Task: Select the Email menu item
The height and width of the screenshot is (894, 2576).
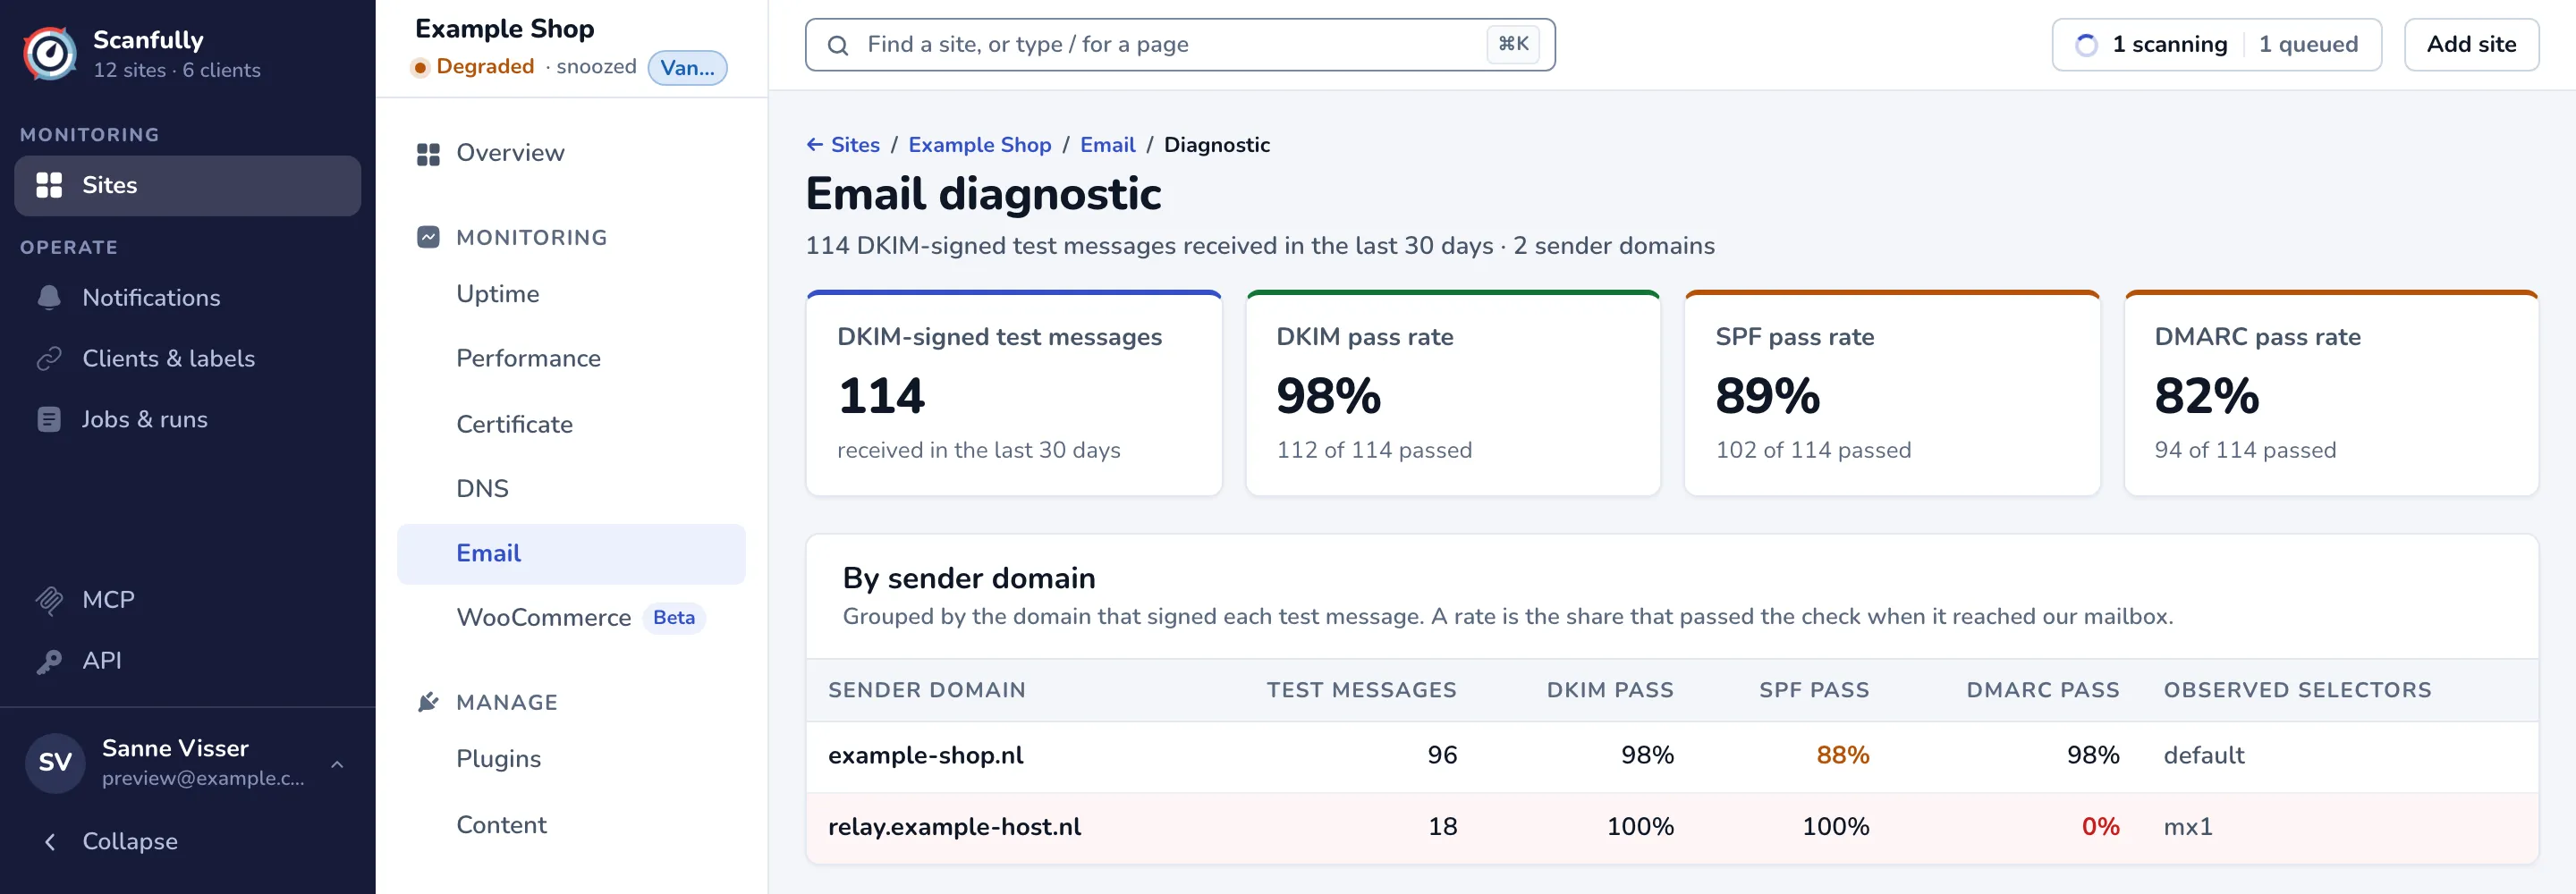Action: pyautogui.click(x=572, y=554)
